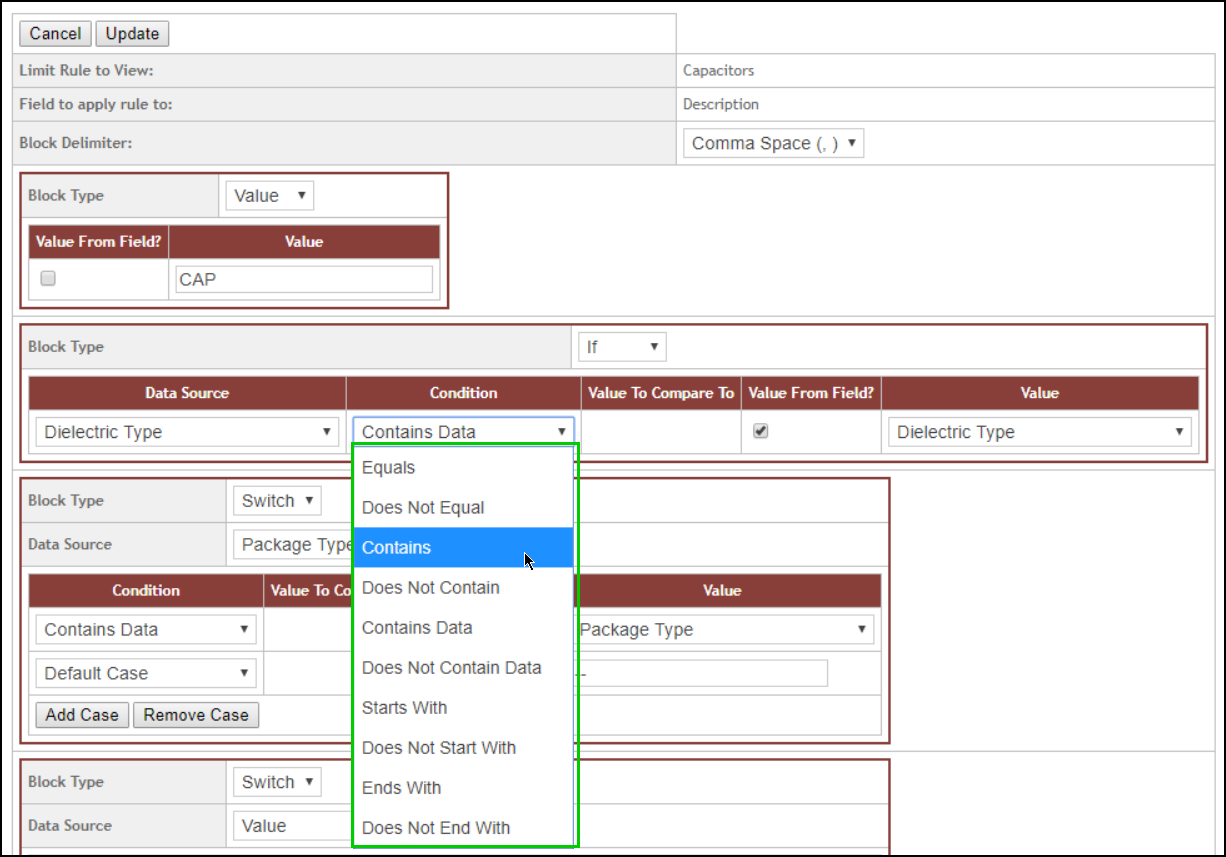This screenshot has height=857, width=1226.
Task: Open the Block Delimiter Comma Space dropdown
Action: 773,143
